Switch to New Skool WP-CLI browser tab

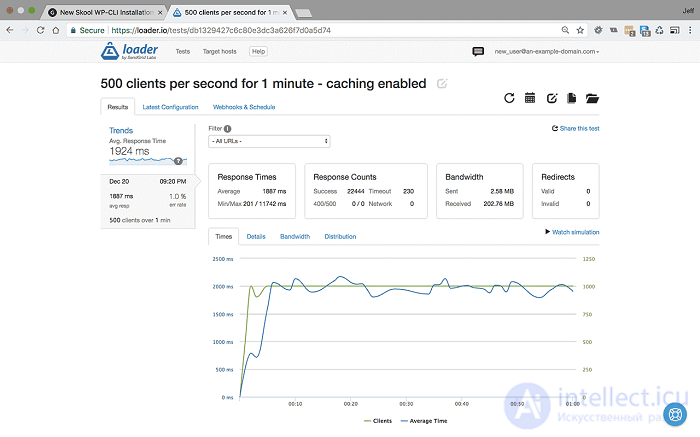(x=103, y=12)
